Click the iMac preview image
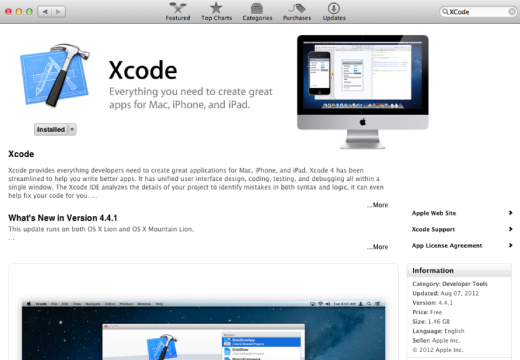This screenshot has width=520, height=360. (x=363, y=92)
